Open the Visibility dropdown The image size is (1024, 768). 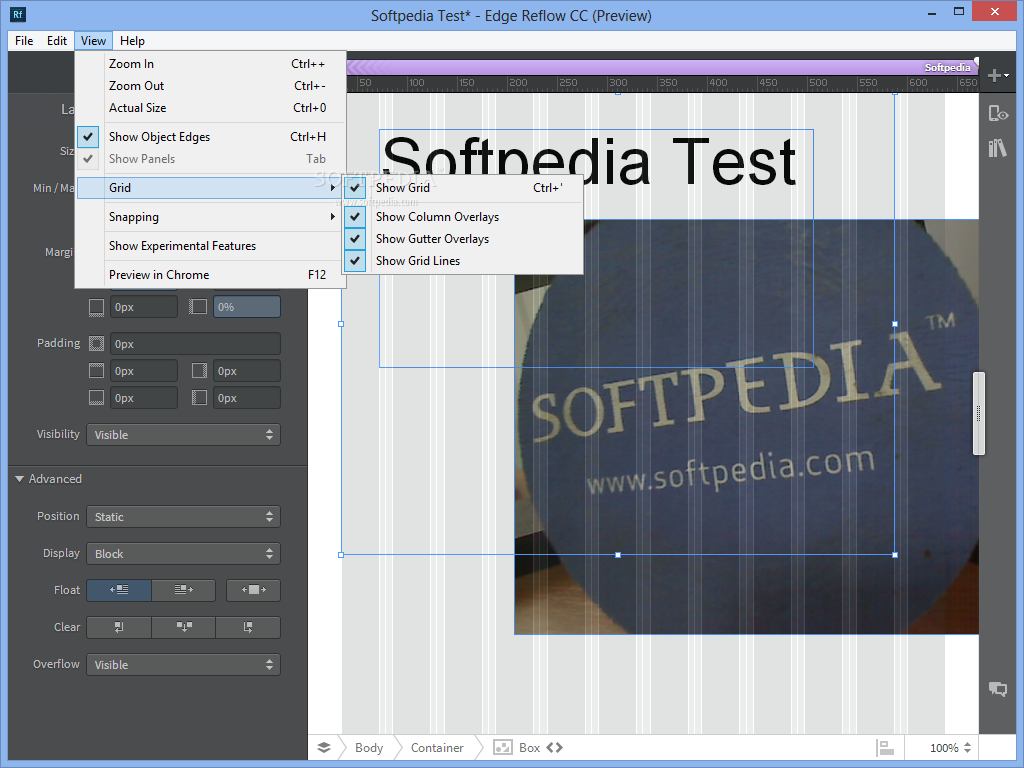tap(184, 435)
